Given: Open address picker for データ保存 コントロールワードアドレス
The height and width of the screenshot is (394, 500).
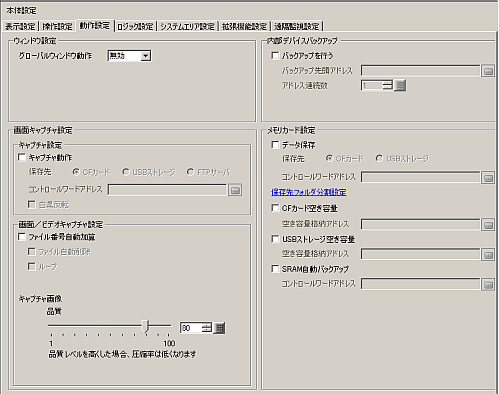Looking at the screenshot, I should pyautogui.click(x=488, y=178).
